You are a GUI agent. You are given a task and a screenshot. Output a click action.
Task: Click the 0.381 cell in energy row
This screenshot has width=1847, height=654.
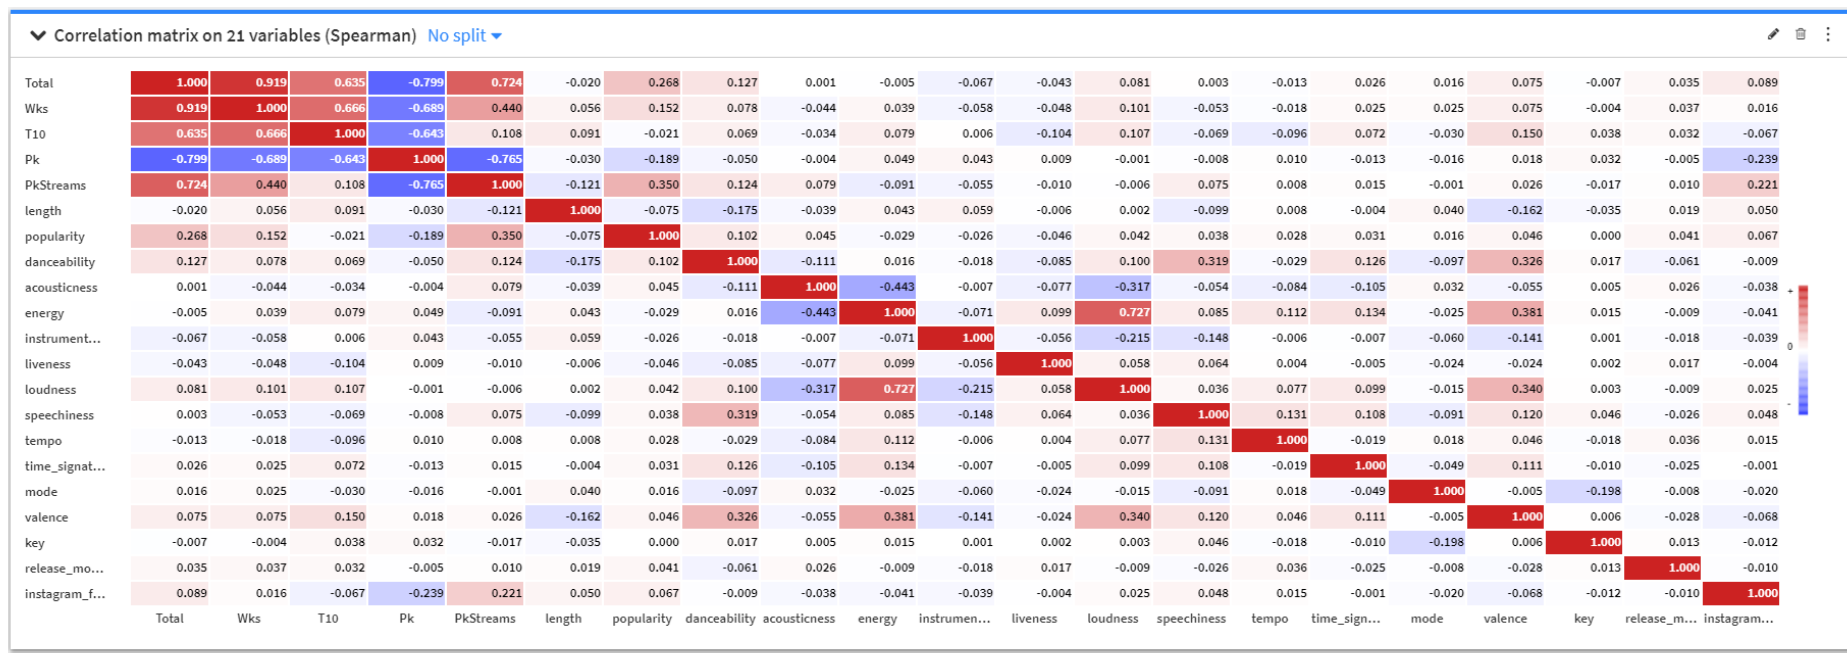coord(1505,313)
